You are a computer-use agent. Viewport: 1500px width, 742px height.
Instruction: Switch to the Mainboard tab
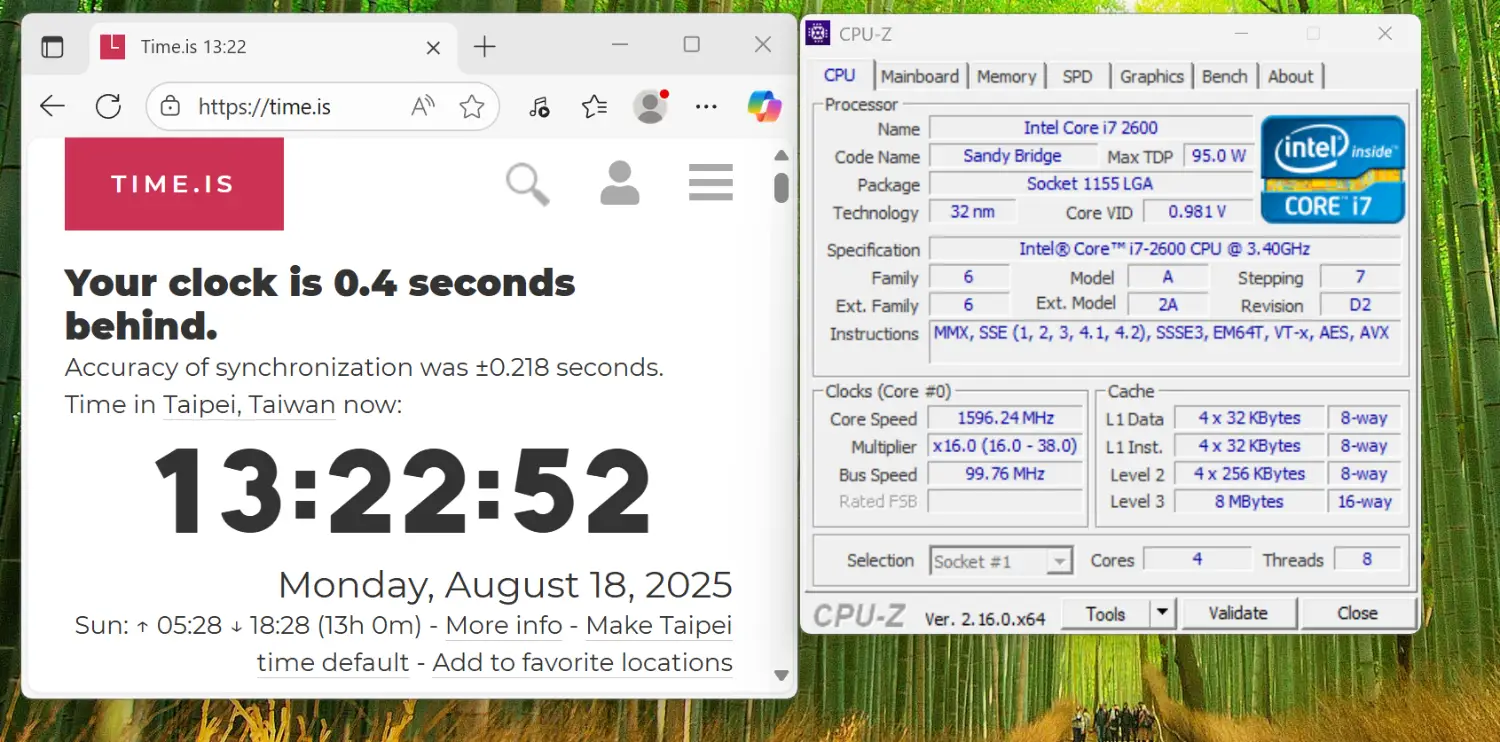[x=920, y=76]
